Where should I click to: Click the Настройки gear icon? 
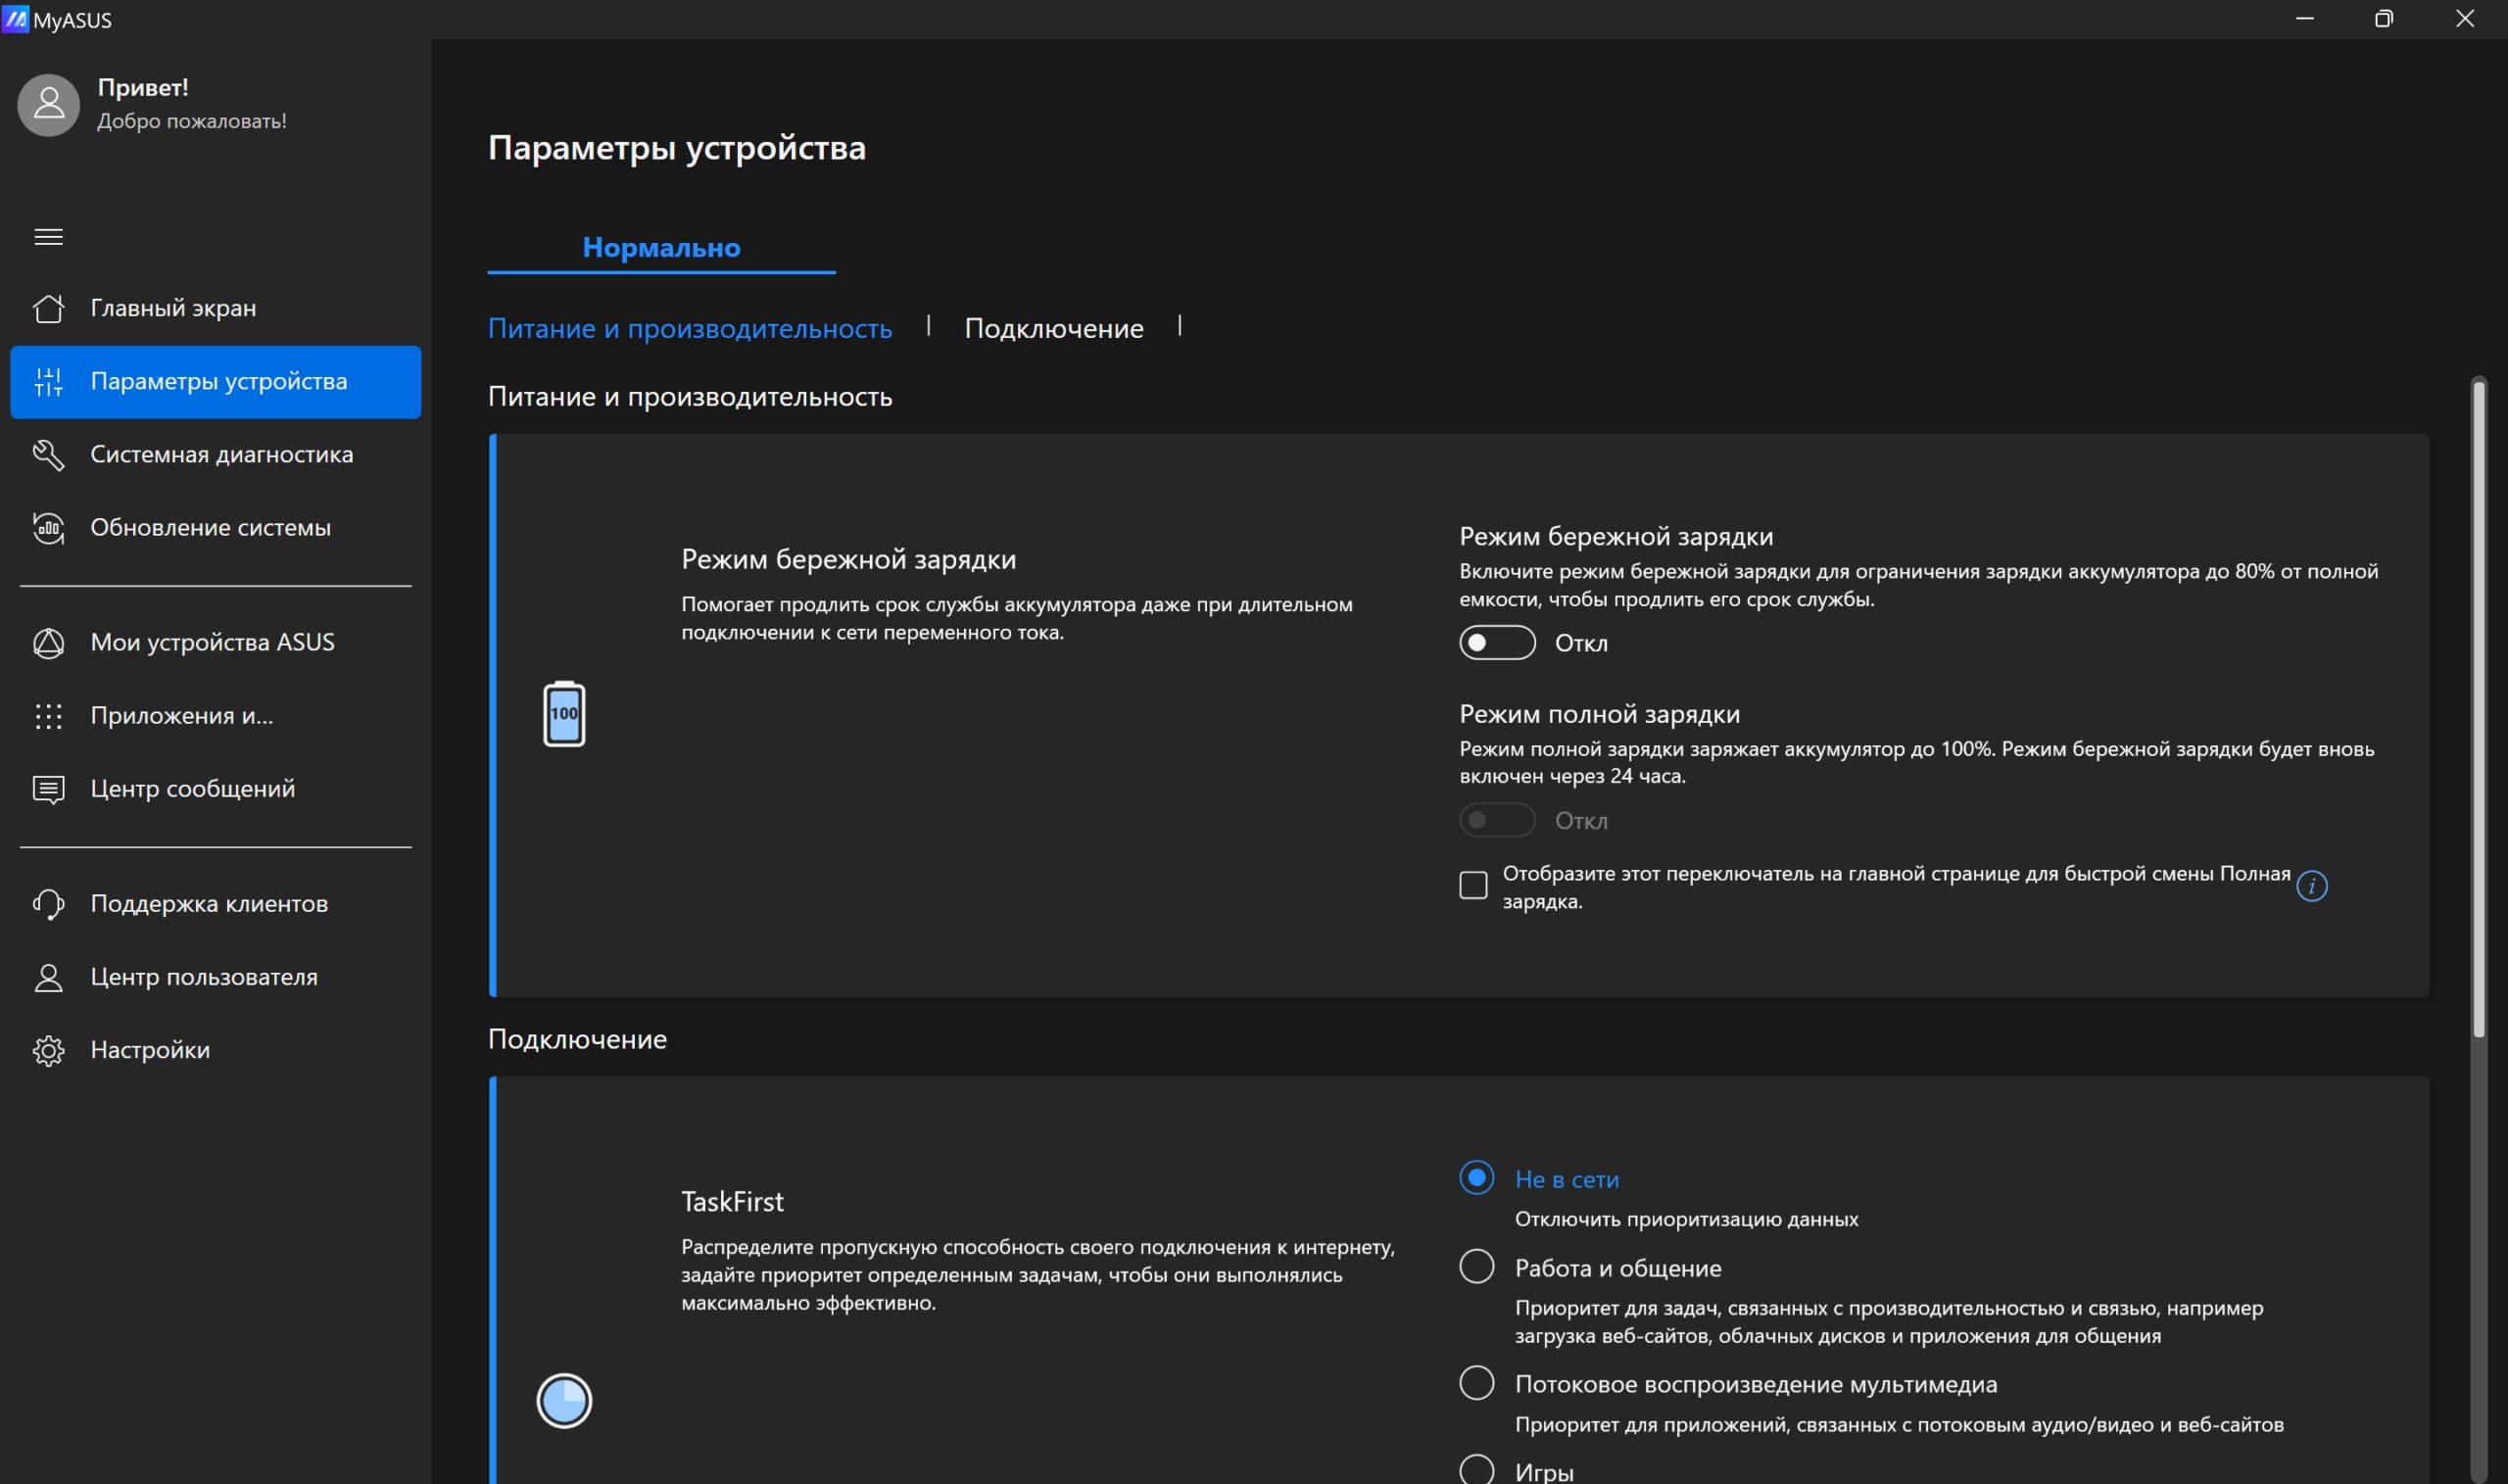[x=48, y=1050]
